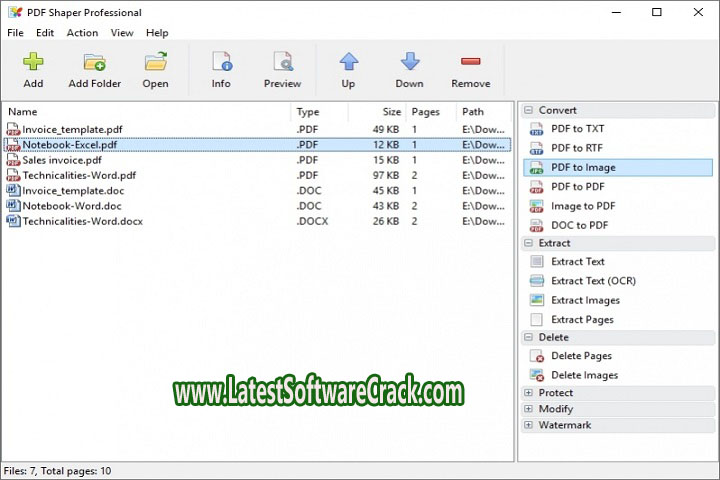Click Delete Pages in the Delete section
Screen dimensions: 720x480
point(581,356)
